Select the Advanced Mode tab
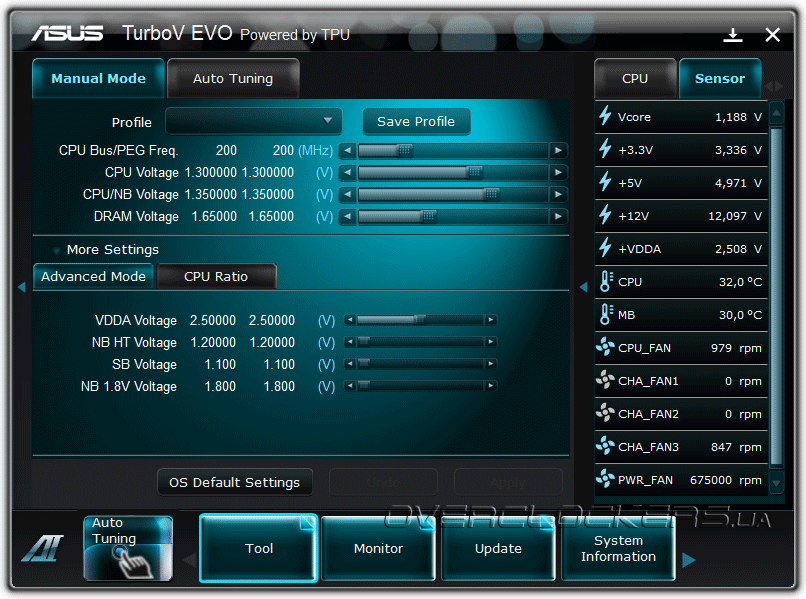Screen dimensions: 806x599 (x=93, y=277)
